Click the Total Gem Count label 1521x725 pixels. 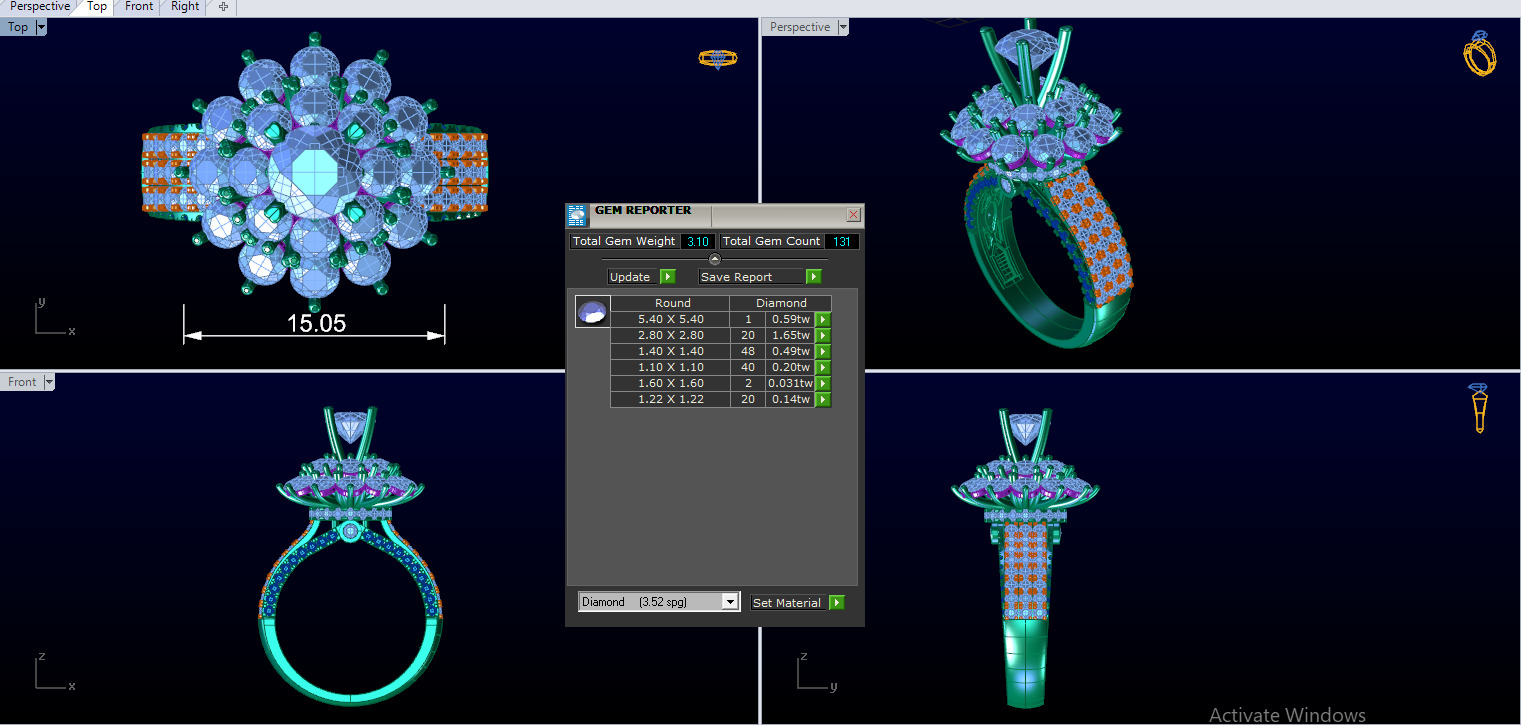click(771, 242)
